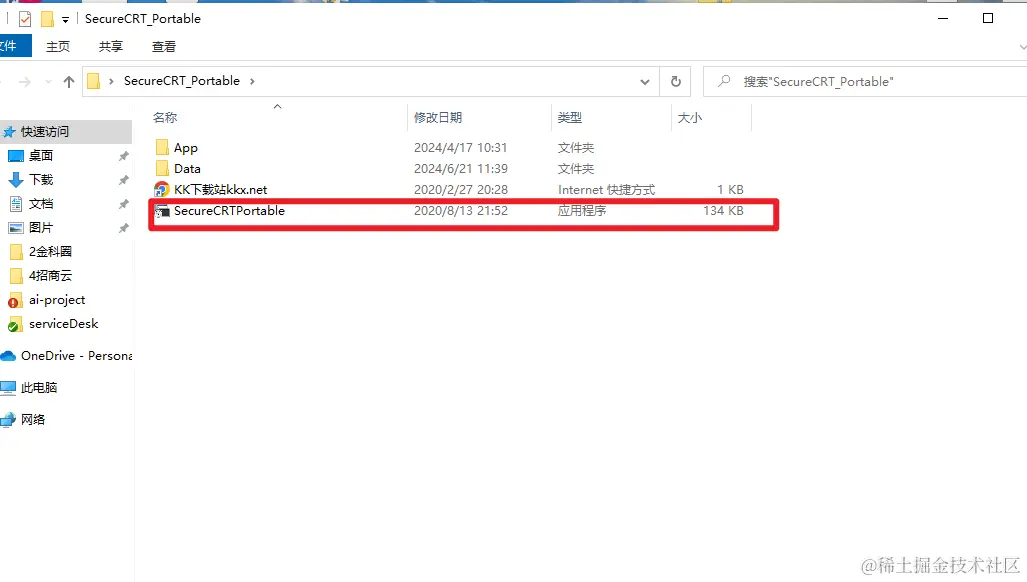Click the new folder icon in title bar
1027x582 pixels.
tap(47, 19)
